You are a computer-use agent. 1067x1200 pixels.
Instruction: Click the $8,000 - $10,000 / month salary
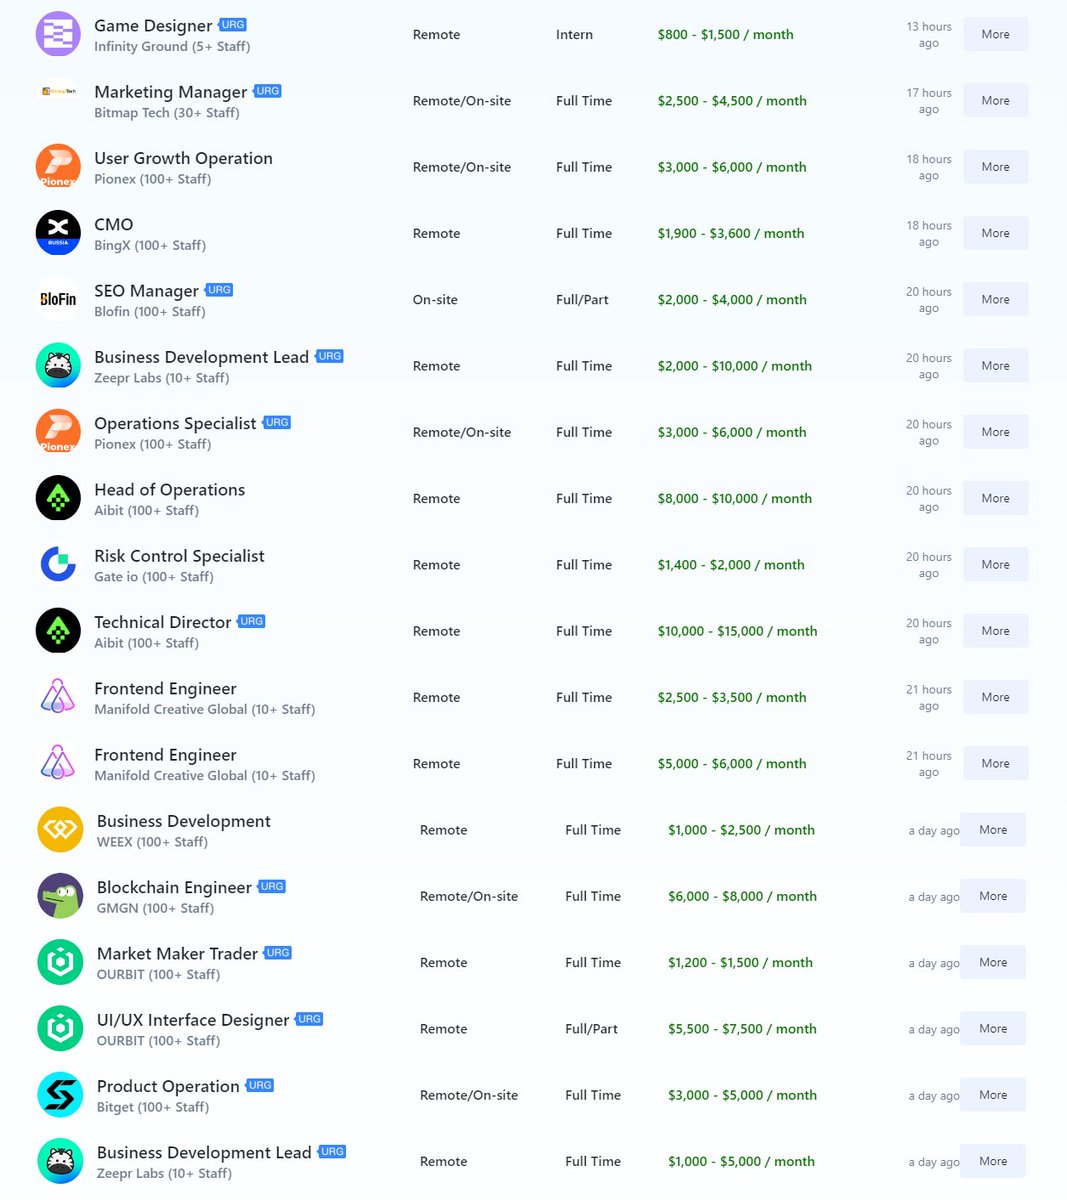pos(735,498)
